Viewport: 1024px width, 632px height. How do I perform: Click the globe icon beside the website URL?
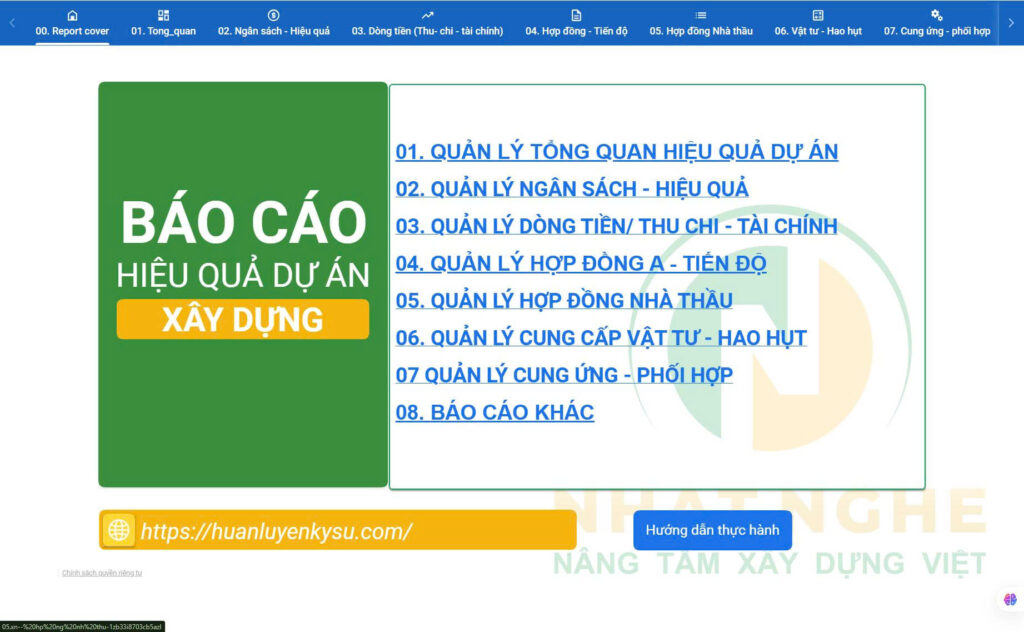pyautogui.click(x=119, y=529)
